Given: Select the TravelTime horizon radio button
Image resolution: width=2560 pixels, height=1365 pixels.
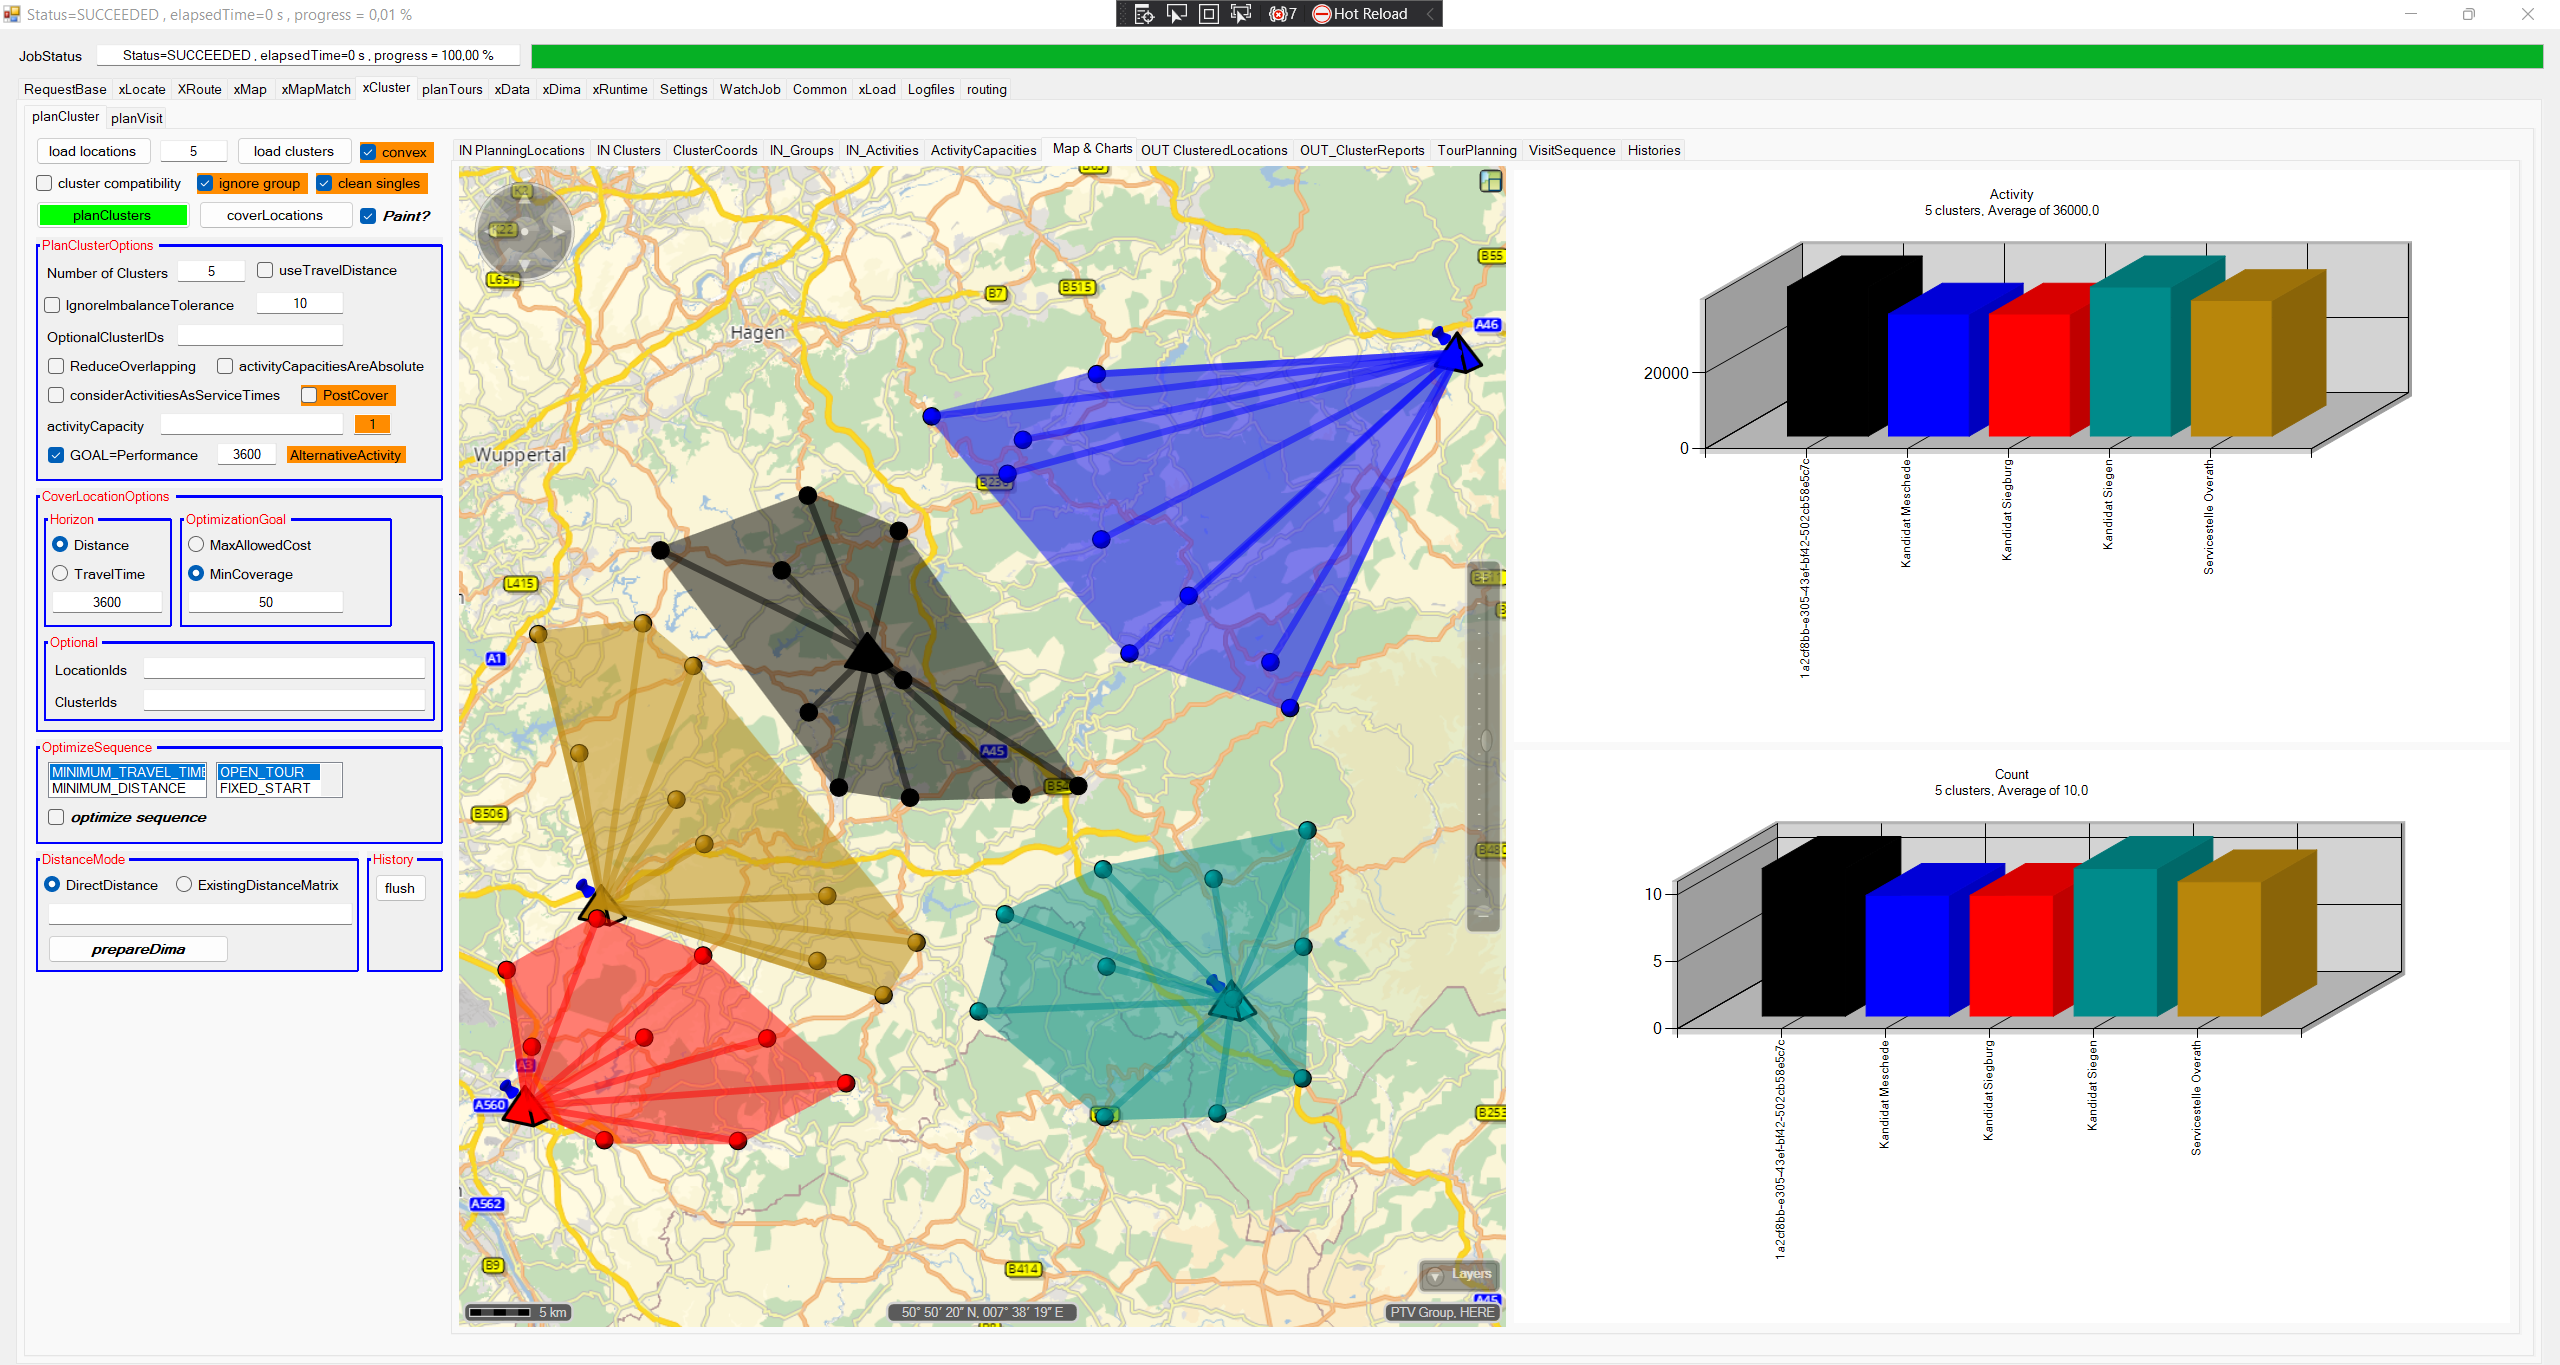Looking at the screenshot, I should [x=60, y=574].
